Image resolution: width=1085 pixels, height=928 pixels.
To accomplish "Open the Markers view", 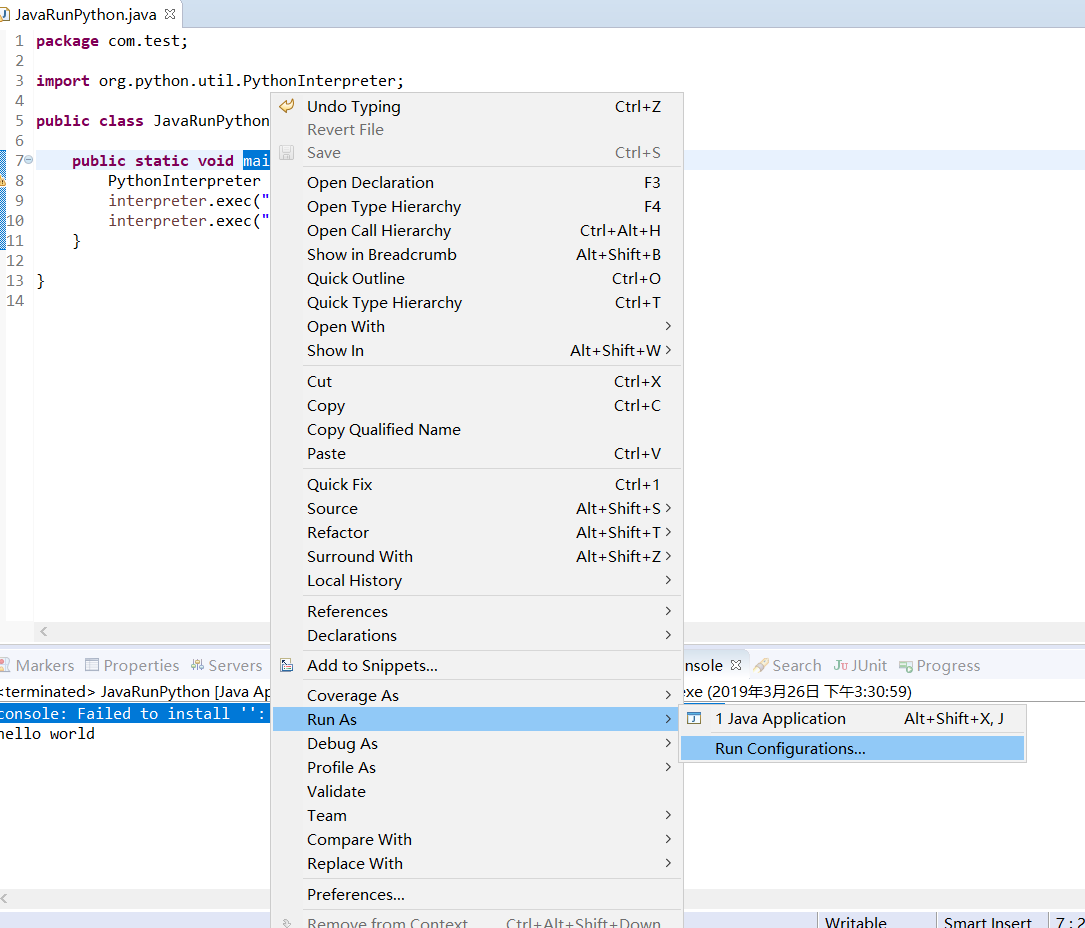I will click(x=43, y=666).
